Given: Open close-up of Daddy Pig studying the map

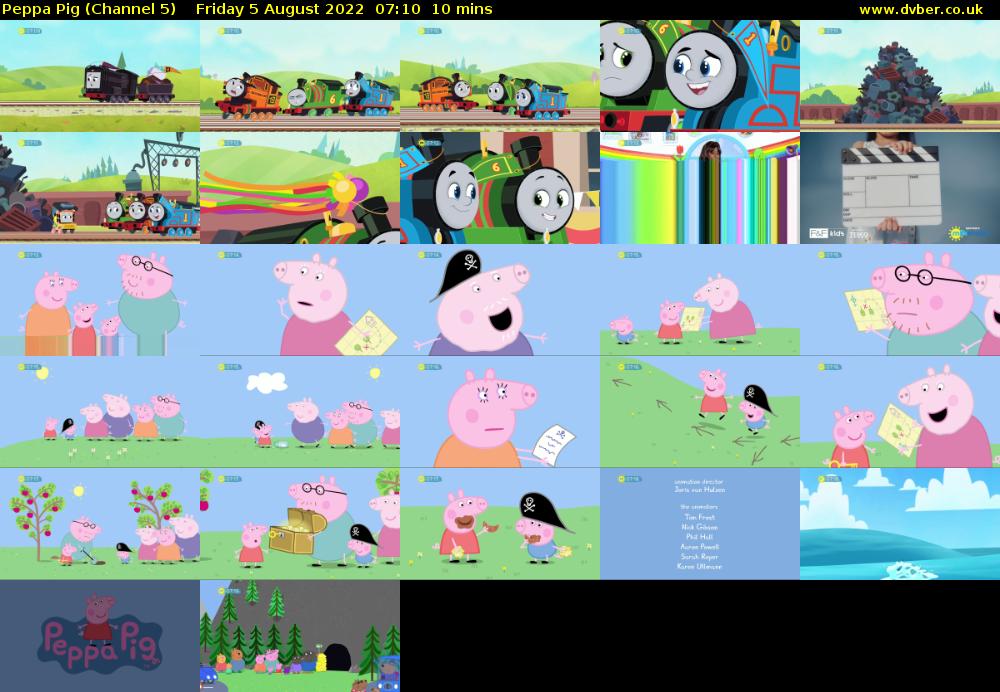Looking at the screenshot, I should [x=900, y=300].
